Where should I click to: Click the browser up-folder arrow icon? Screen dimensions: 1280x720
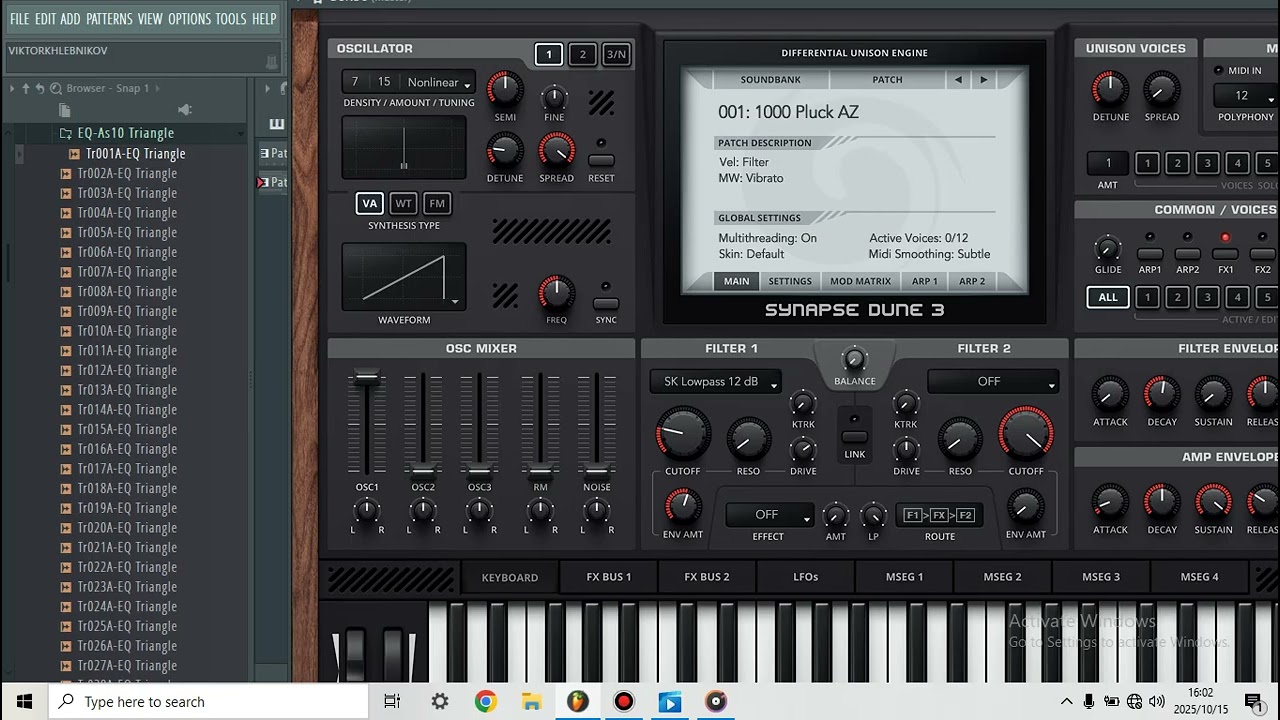tap(26, 88)
